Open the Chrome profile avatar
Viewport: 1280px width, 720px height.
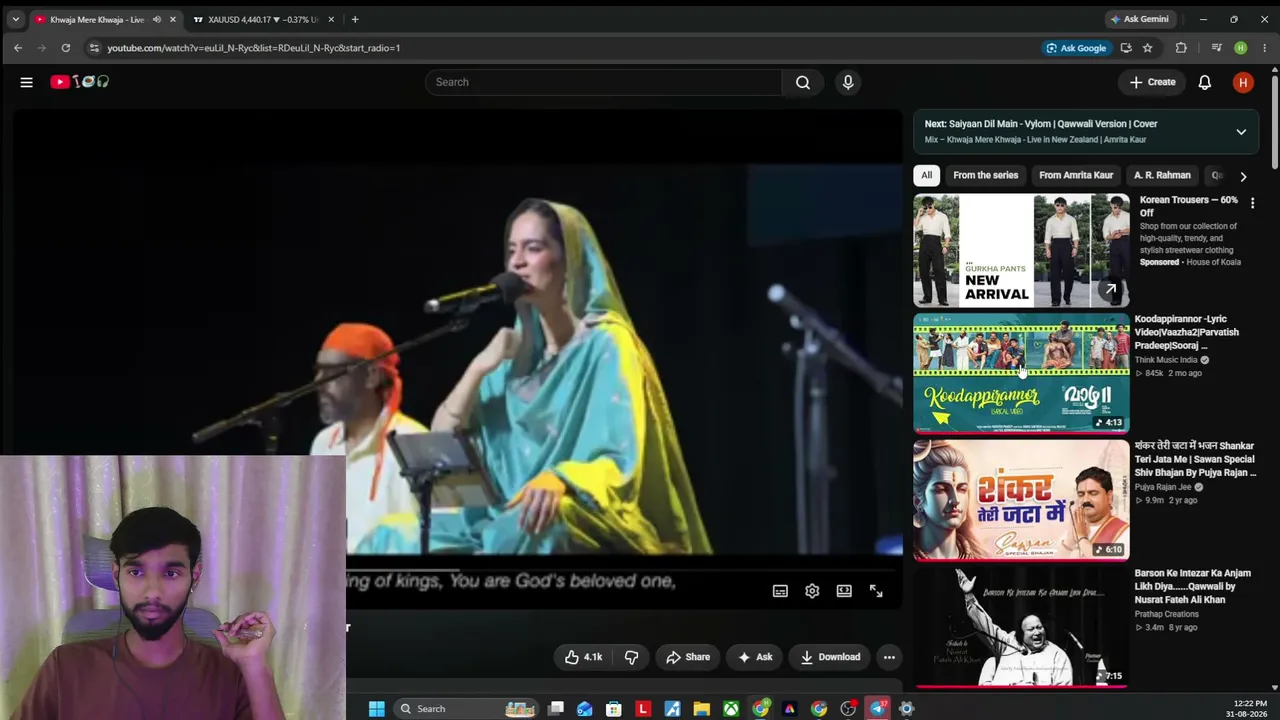(1241, 48)
